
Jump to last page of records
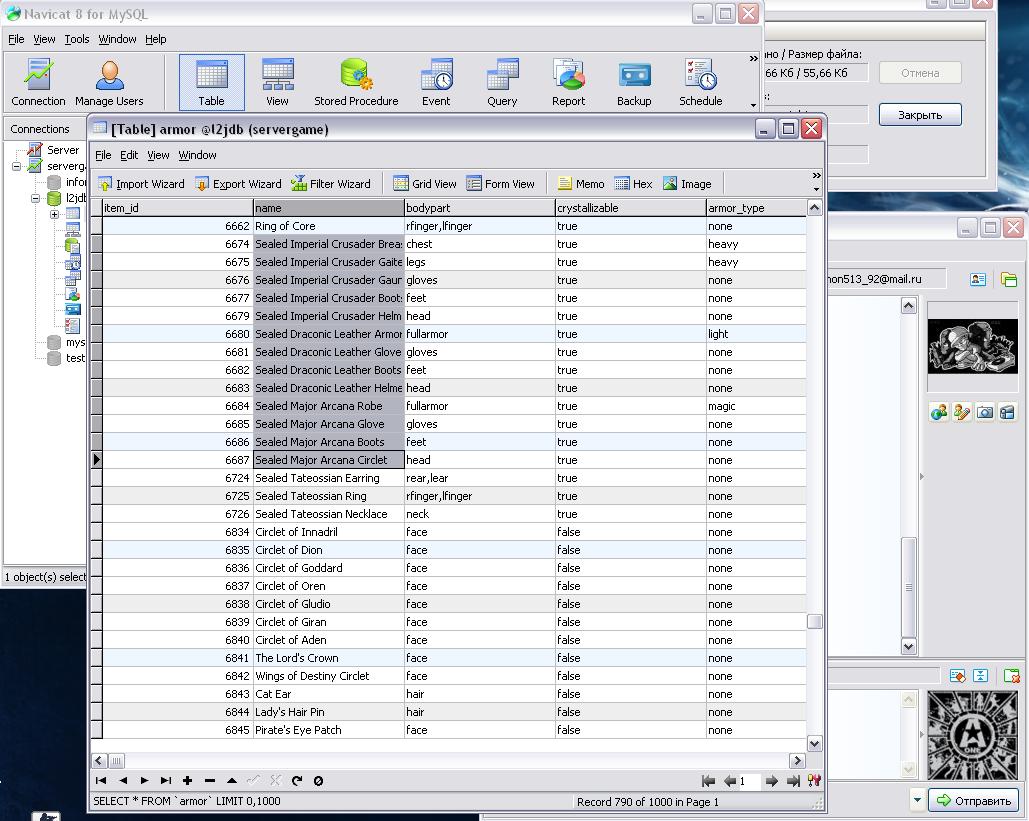[x=793, y=781]
